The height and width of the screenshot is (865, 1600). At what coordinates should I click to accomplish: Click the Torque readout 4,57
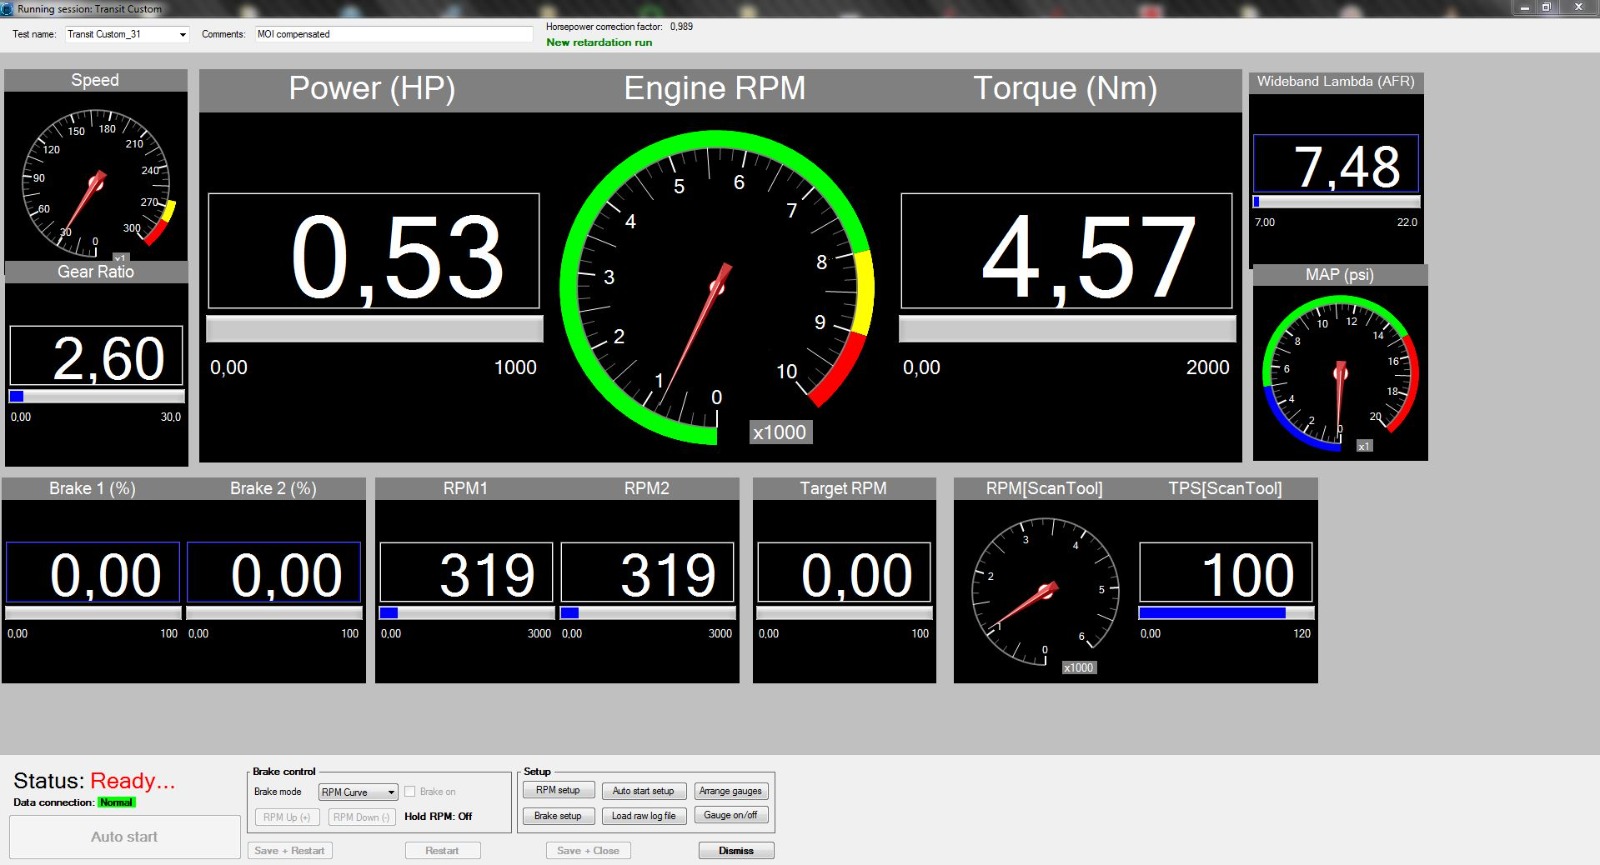point(1066,251)
